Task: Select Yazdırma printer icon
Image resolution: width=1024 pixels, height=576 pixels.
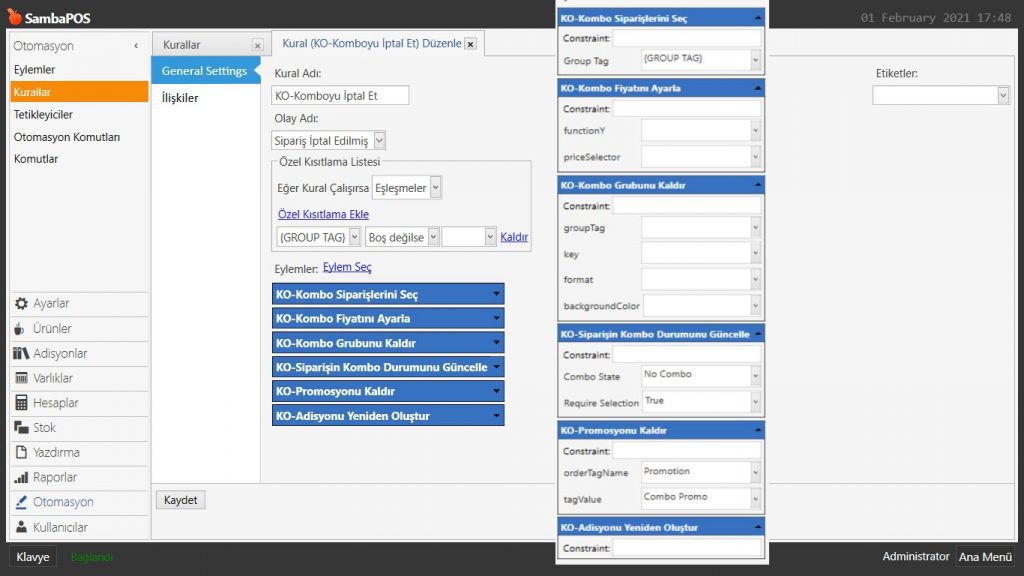Action: (x=21, y=453)
